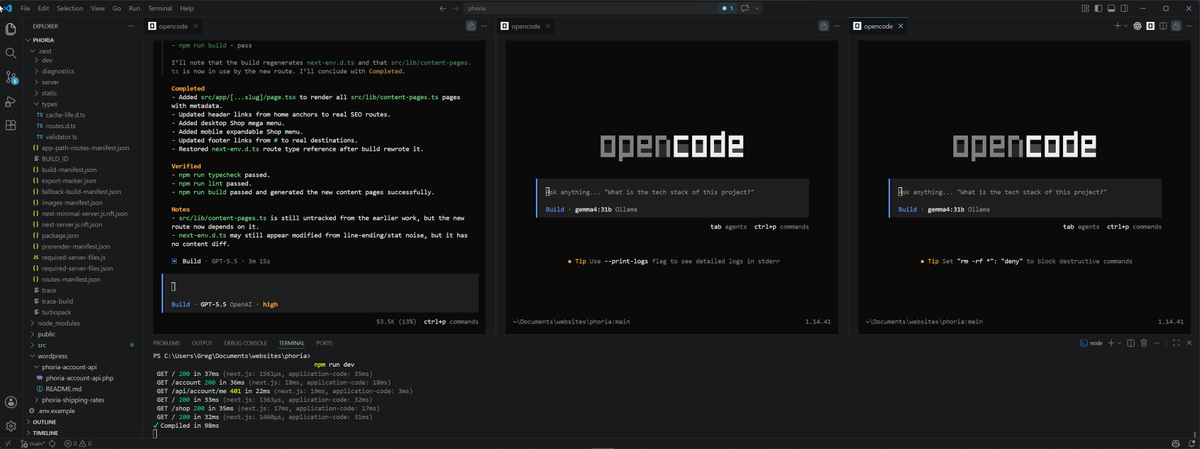Open the node terminal profile label
The image size is (1200, 449).
1091,343
